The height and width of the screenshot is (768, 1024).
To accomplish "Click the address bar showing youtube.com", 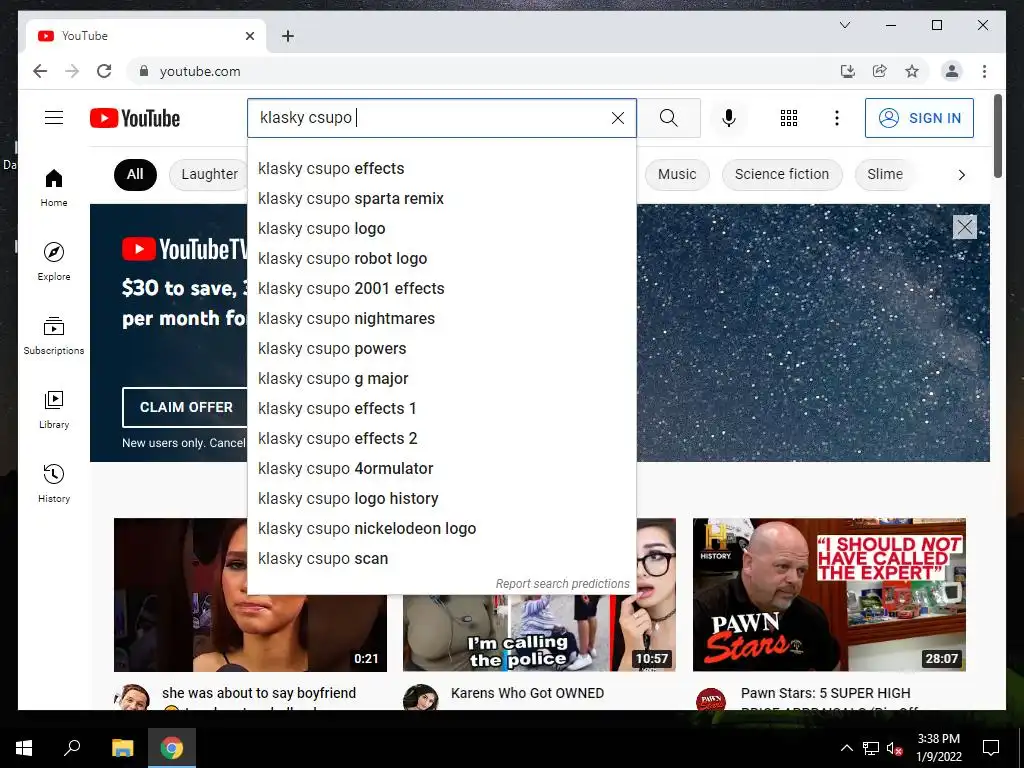I will tap(483, 71).
